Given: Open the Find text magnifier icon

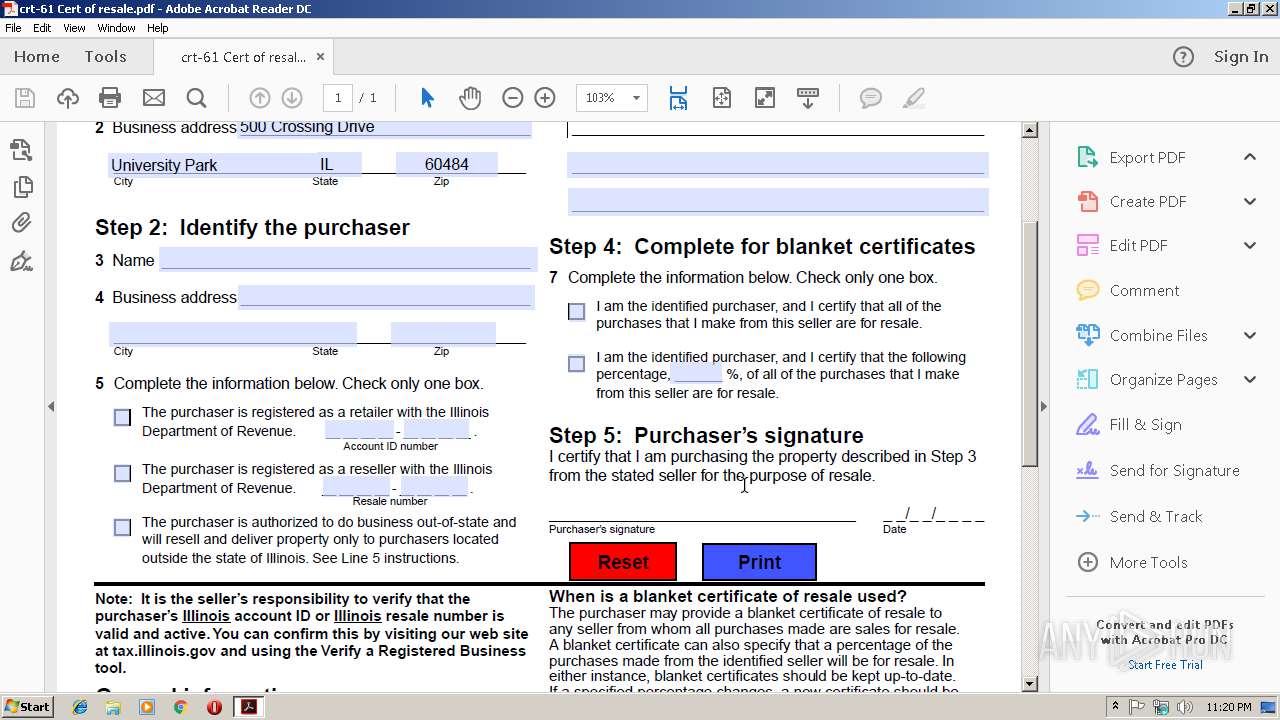Looking at the screenshot, I should [x=196, y=98].
